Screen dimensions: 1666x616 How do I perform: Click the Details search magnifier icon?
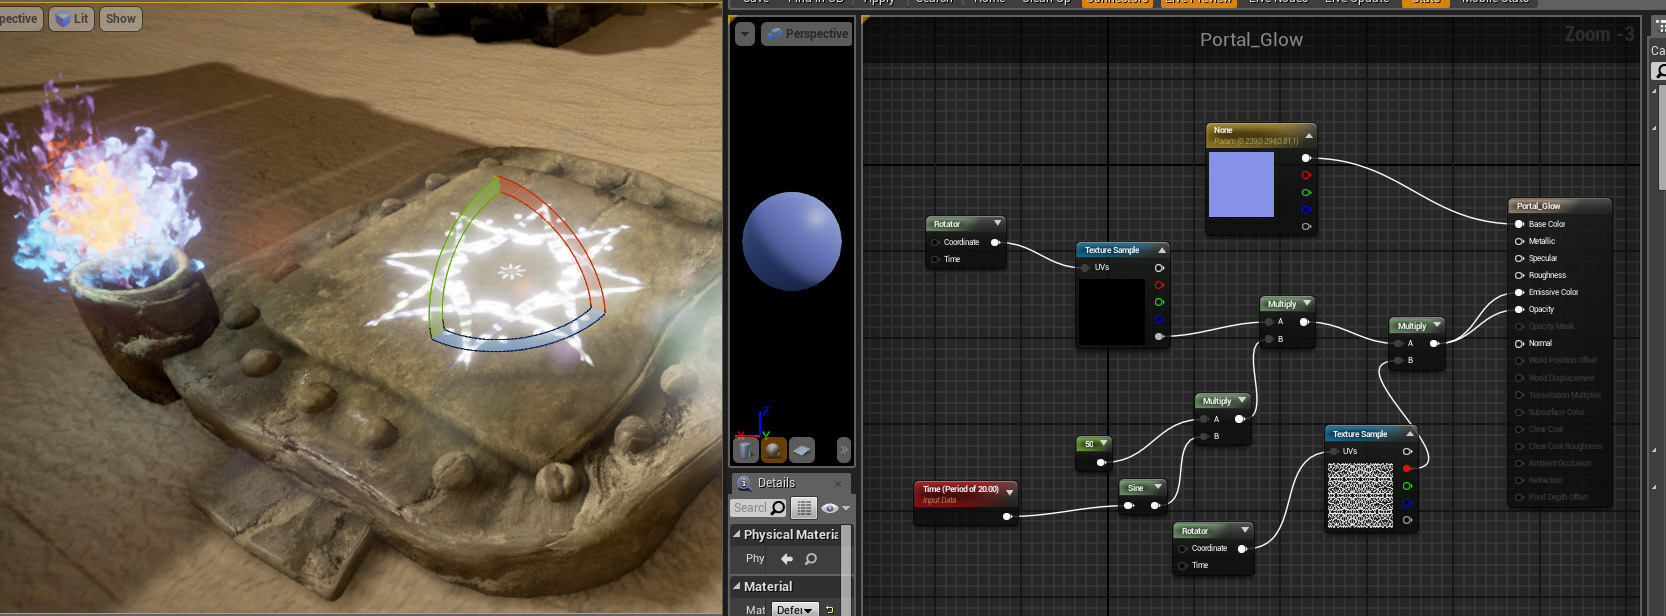coord(778,508)
